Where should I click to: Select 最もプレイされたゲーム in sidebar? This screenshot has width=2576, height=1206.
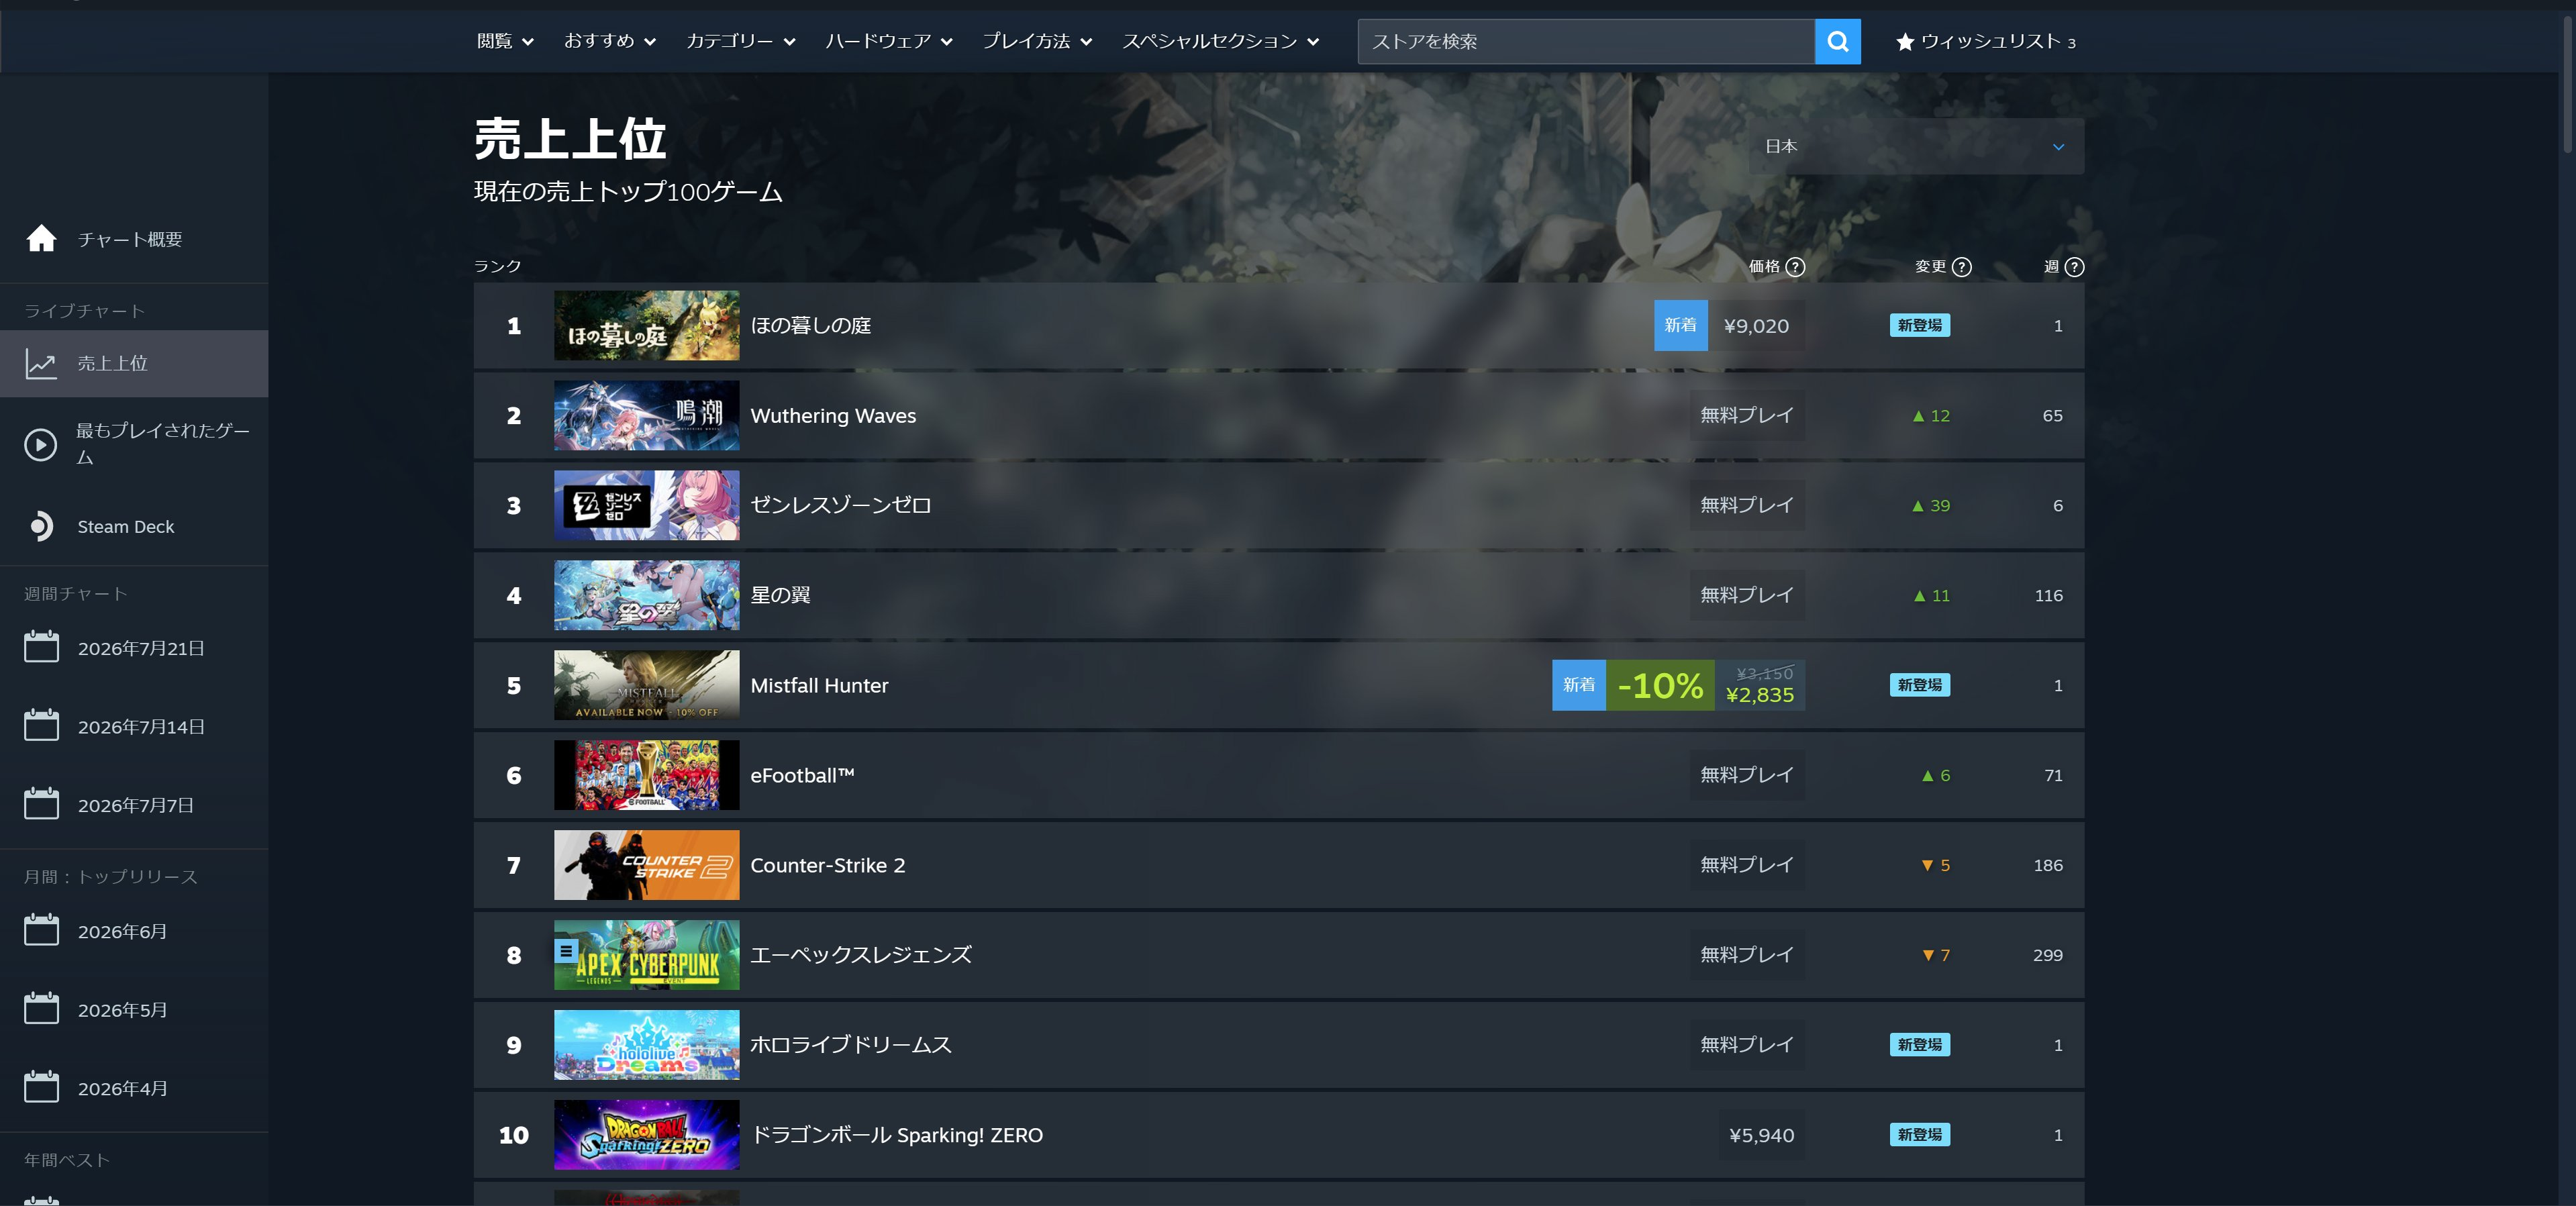click(134, 444)
